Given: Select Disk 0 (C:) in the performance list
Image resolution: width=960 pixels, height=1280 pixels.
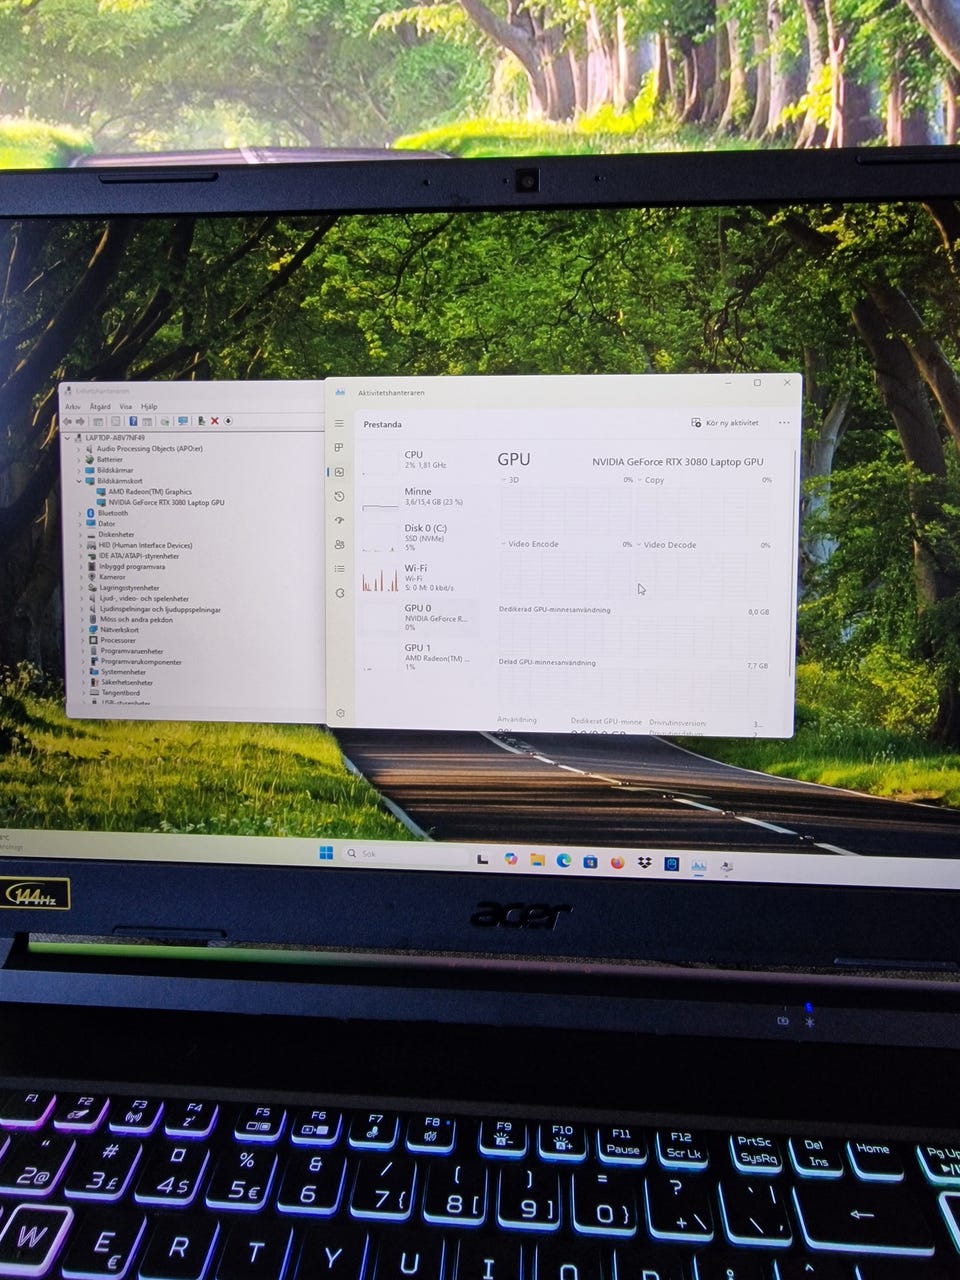Looking at the screenshot, I should [418, 537].
